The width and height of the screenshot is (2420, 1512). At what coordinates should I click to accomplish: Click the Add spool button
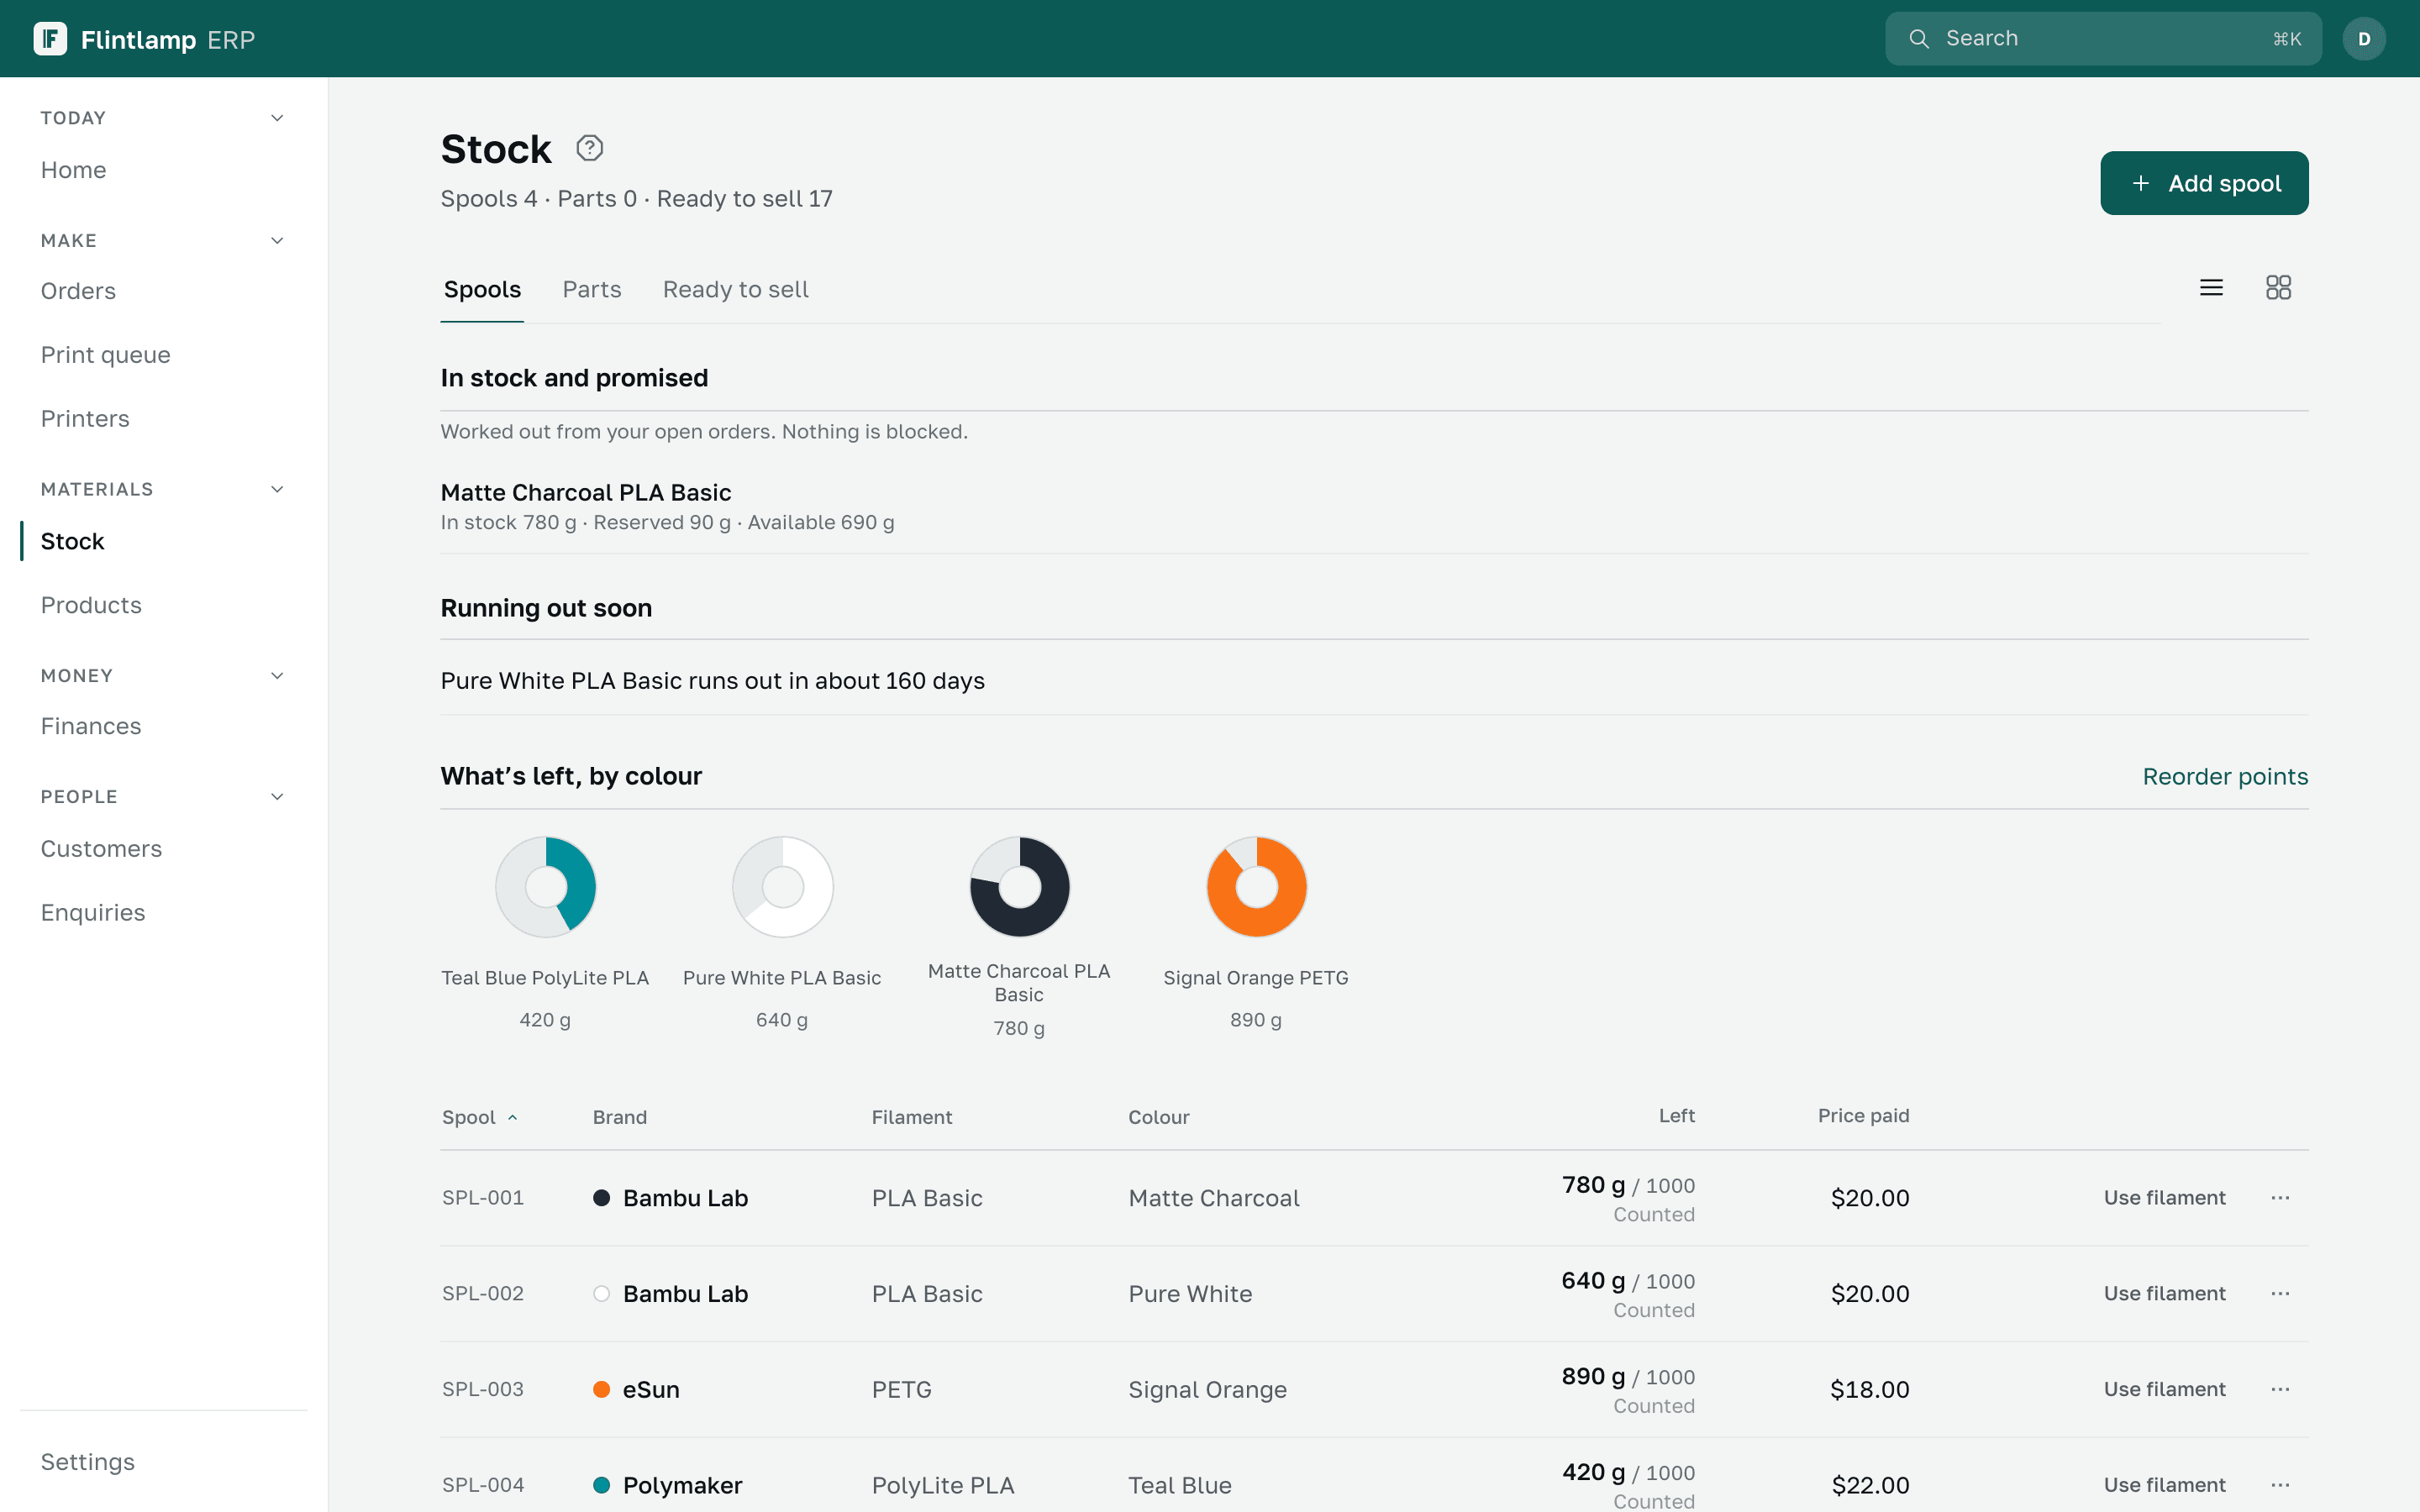2204,183
